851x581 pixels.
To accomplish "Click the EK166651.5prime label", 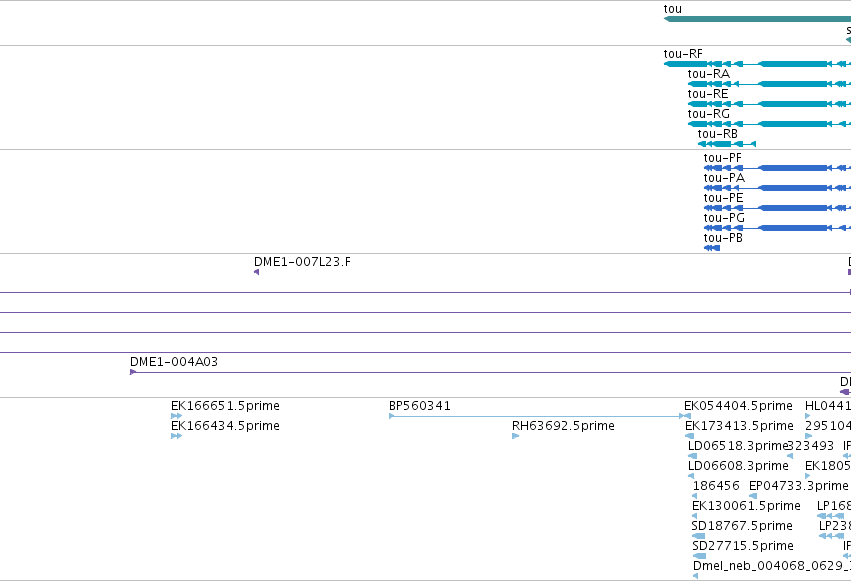I will [225, 406].
